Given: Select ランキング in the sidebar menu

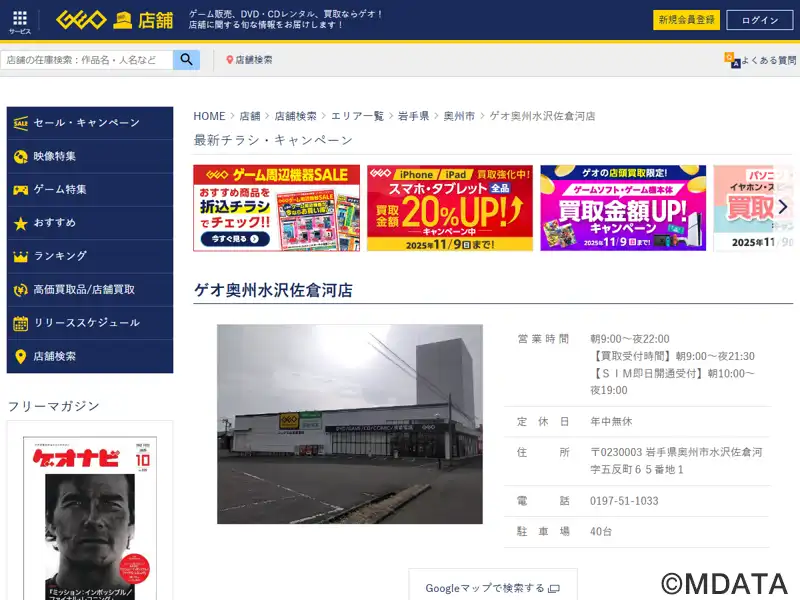Looking at the screenshot, I should (90, 256).
